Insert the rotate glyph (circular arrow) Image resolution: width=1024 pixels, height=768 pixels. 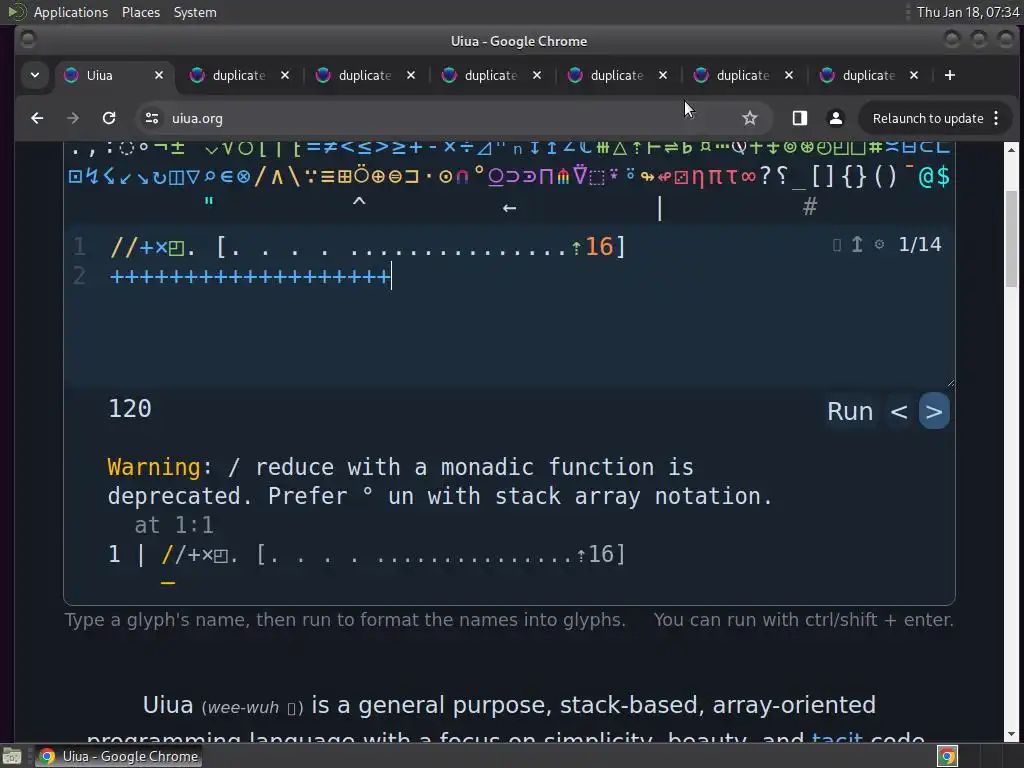click(159, 177)
